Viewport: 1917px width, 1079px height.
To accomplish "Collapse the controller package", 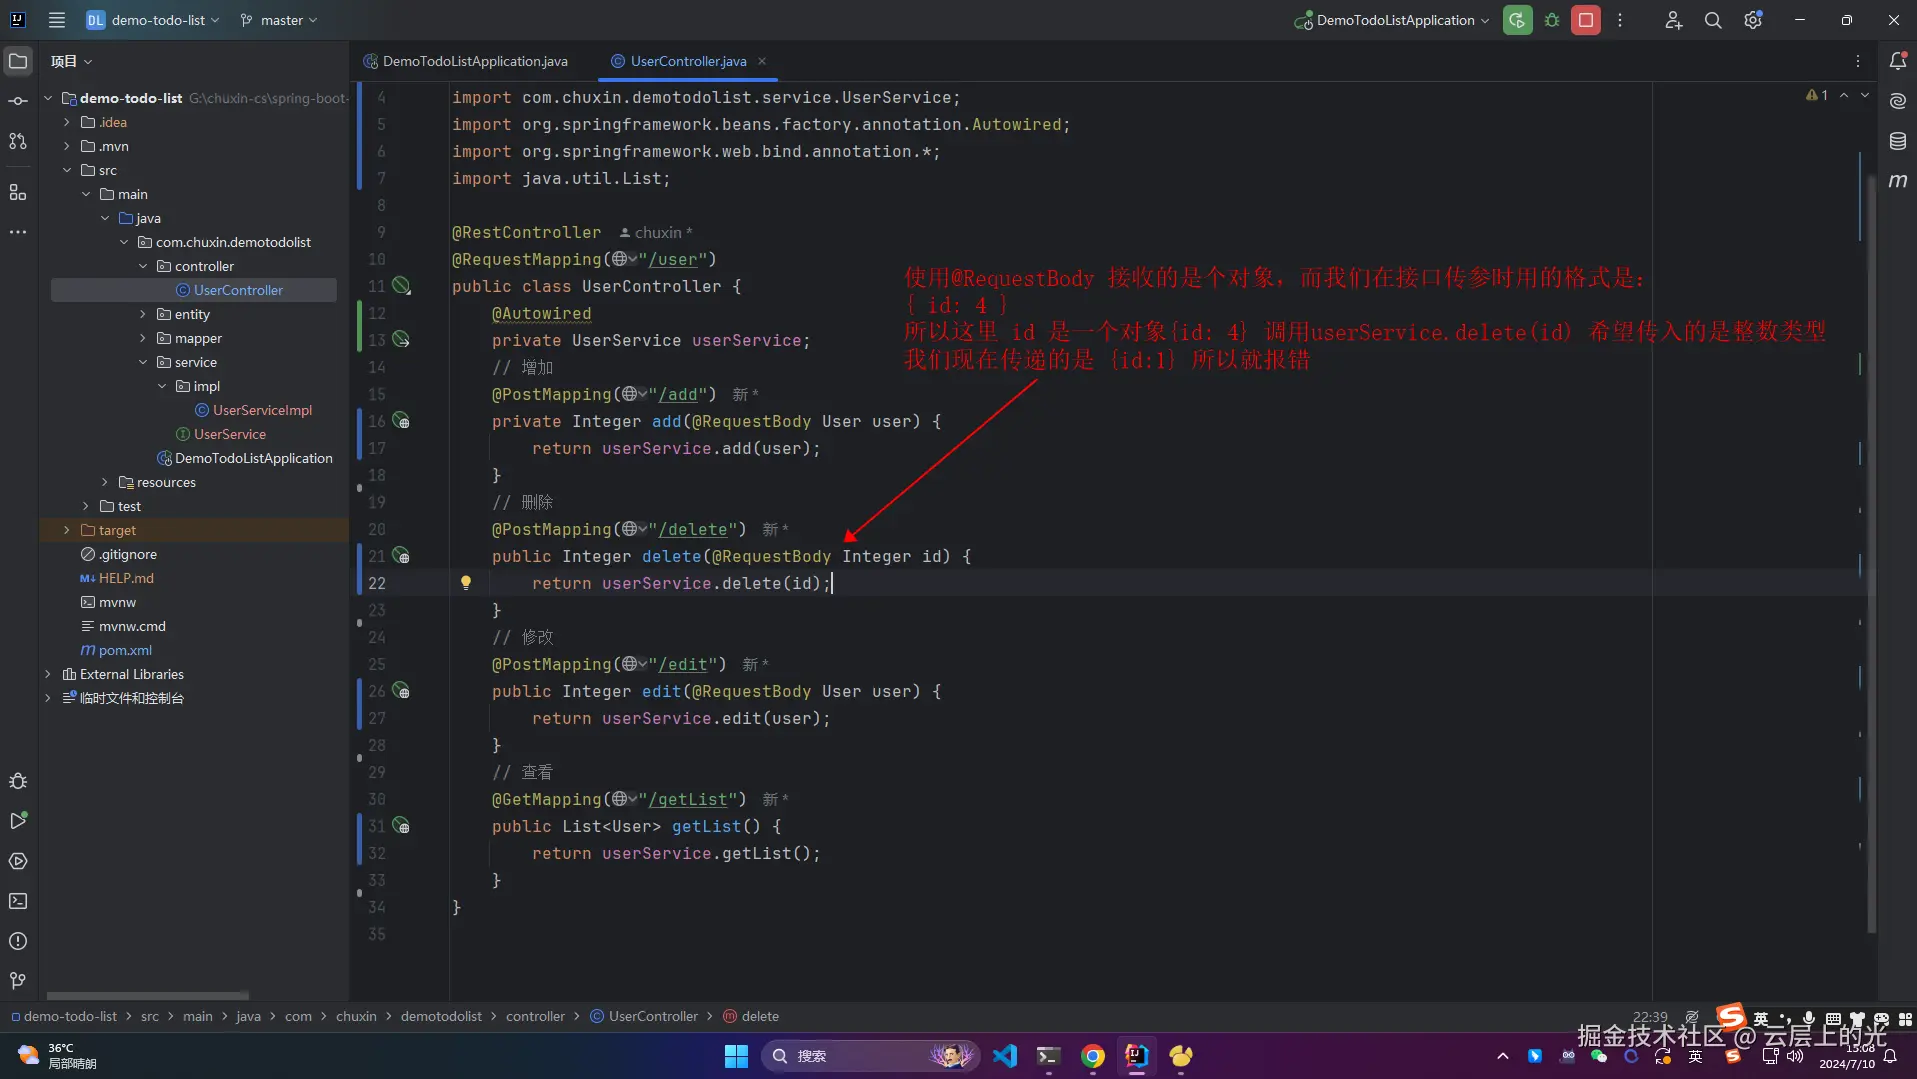I will (x=143, y=266).
